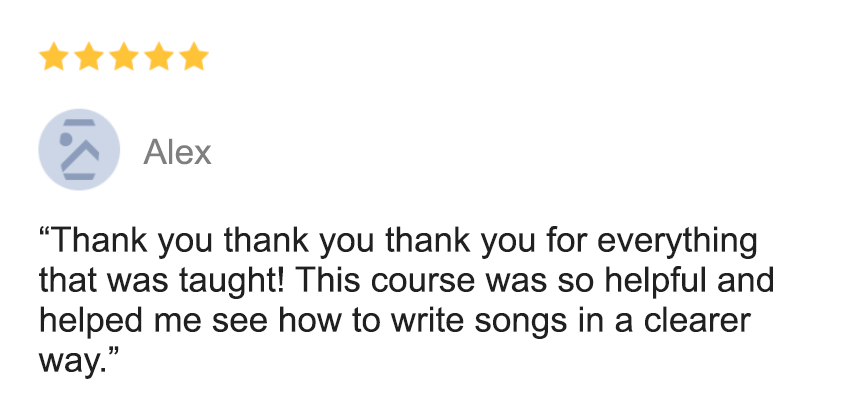848x402 pixels.
Task: Click the small dot inside the avatar logo
Action: pyautogui.click(x=65, y=139)
